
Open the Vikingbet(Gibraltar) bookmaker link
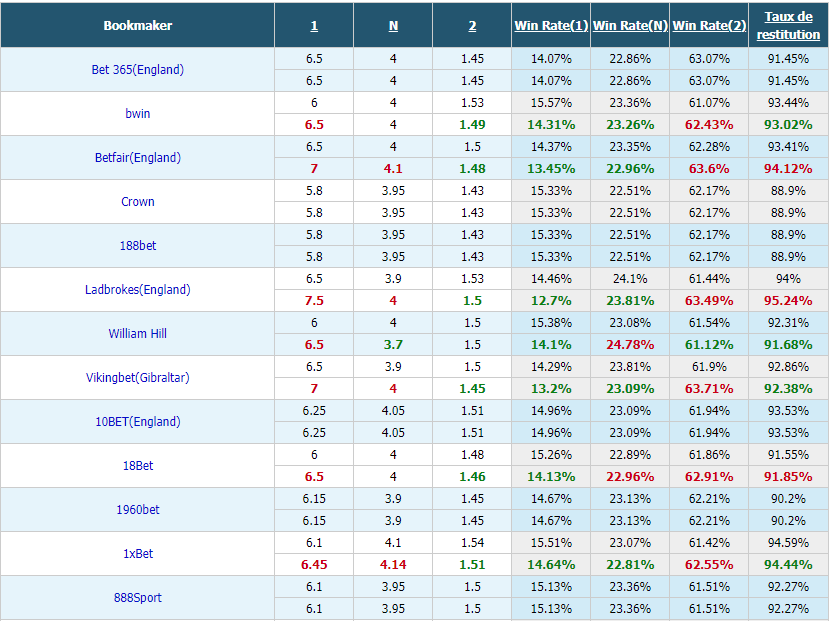click(137, 377)
